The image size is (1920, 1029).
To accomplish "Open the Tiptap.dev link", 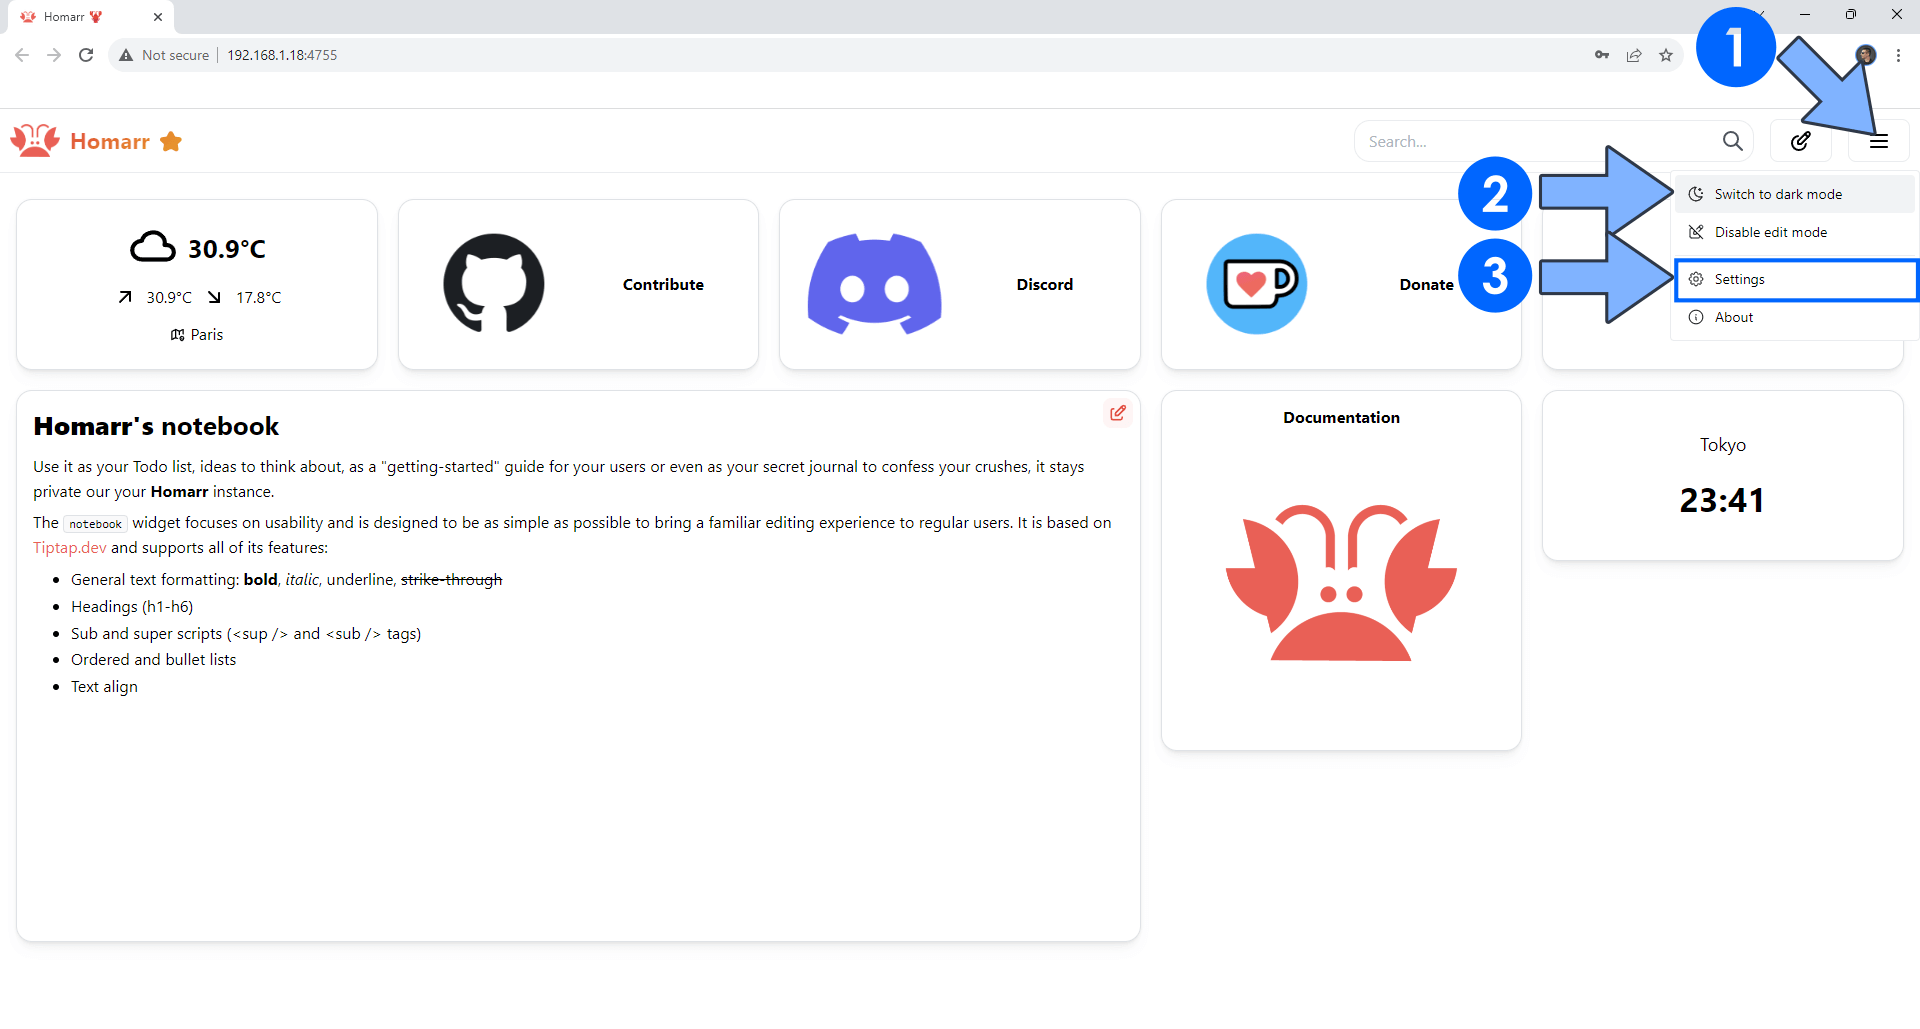I will (69, 548).
